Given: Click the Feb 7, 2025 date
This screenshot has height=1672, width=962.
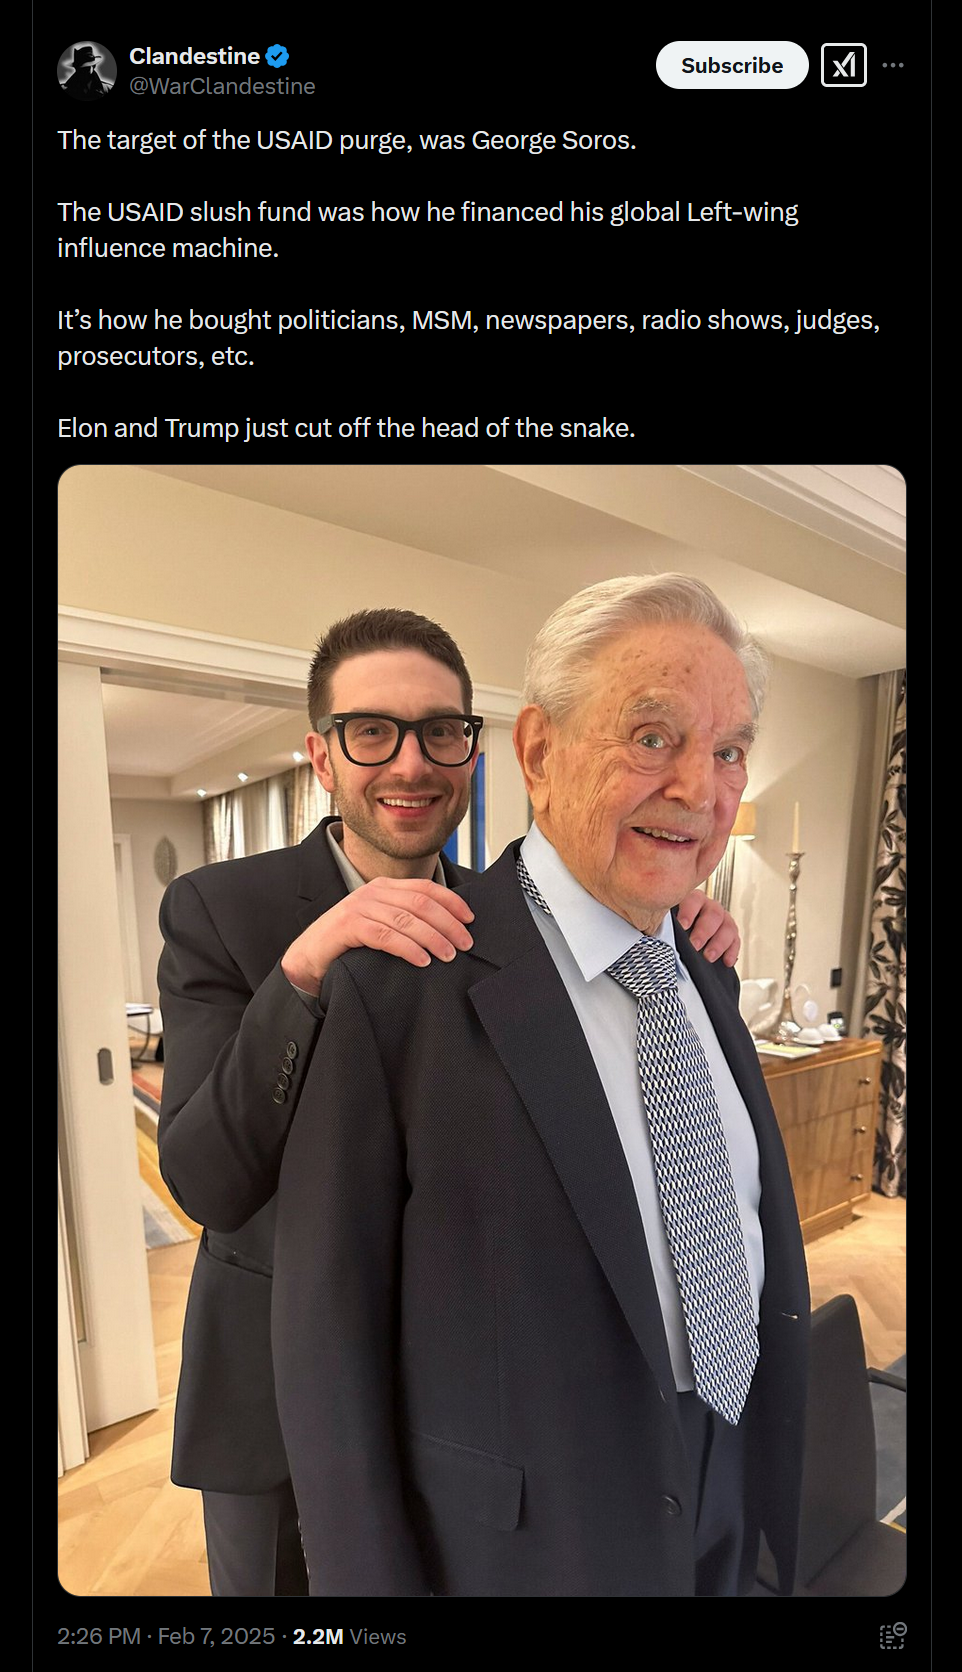Looking at the screenshot, I should (x=216, y=1636).
